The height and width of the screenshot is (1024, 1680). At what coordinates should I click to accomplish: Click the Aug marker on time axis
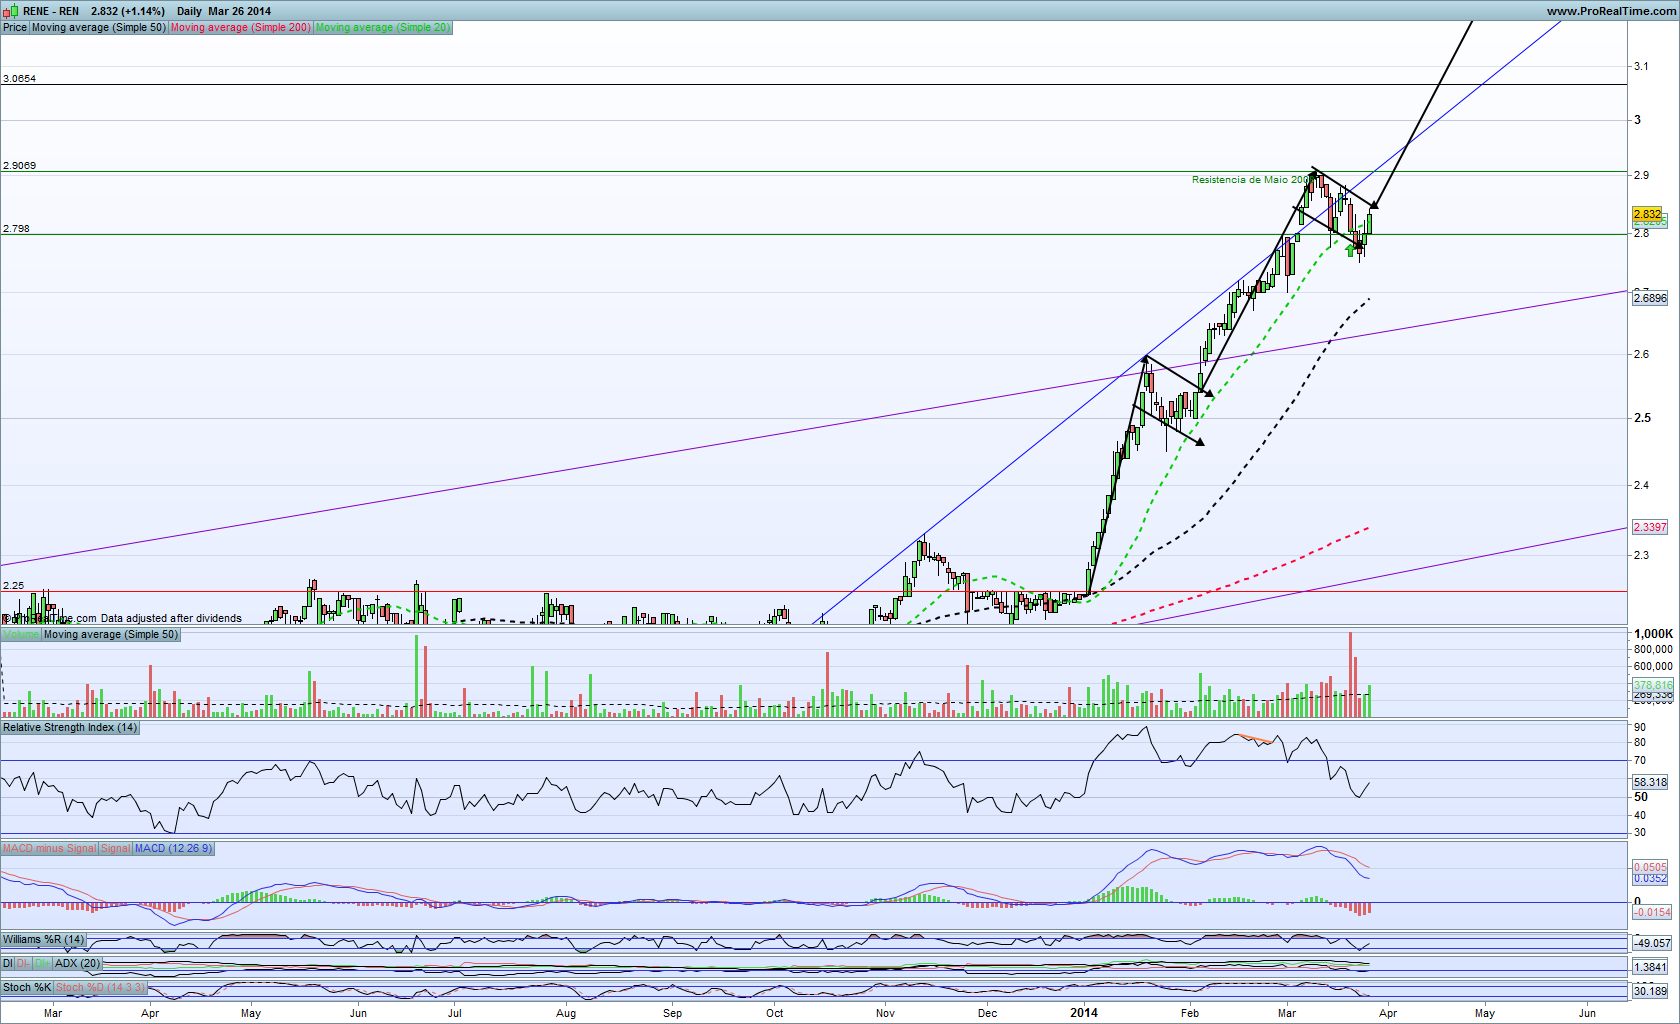566,1013
